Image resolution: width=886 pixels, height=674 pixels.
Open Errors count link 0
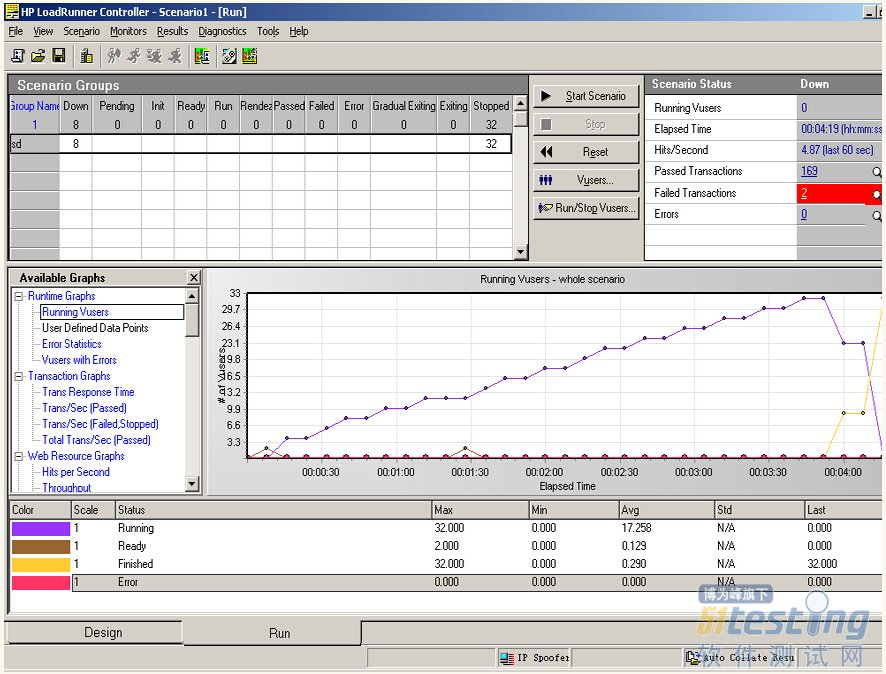[x=804, y=214]
